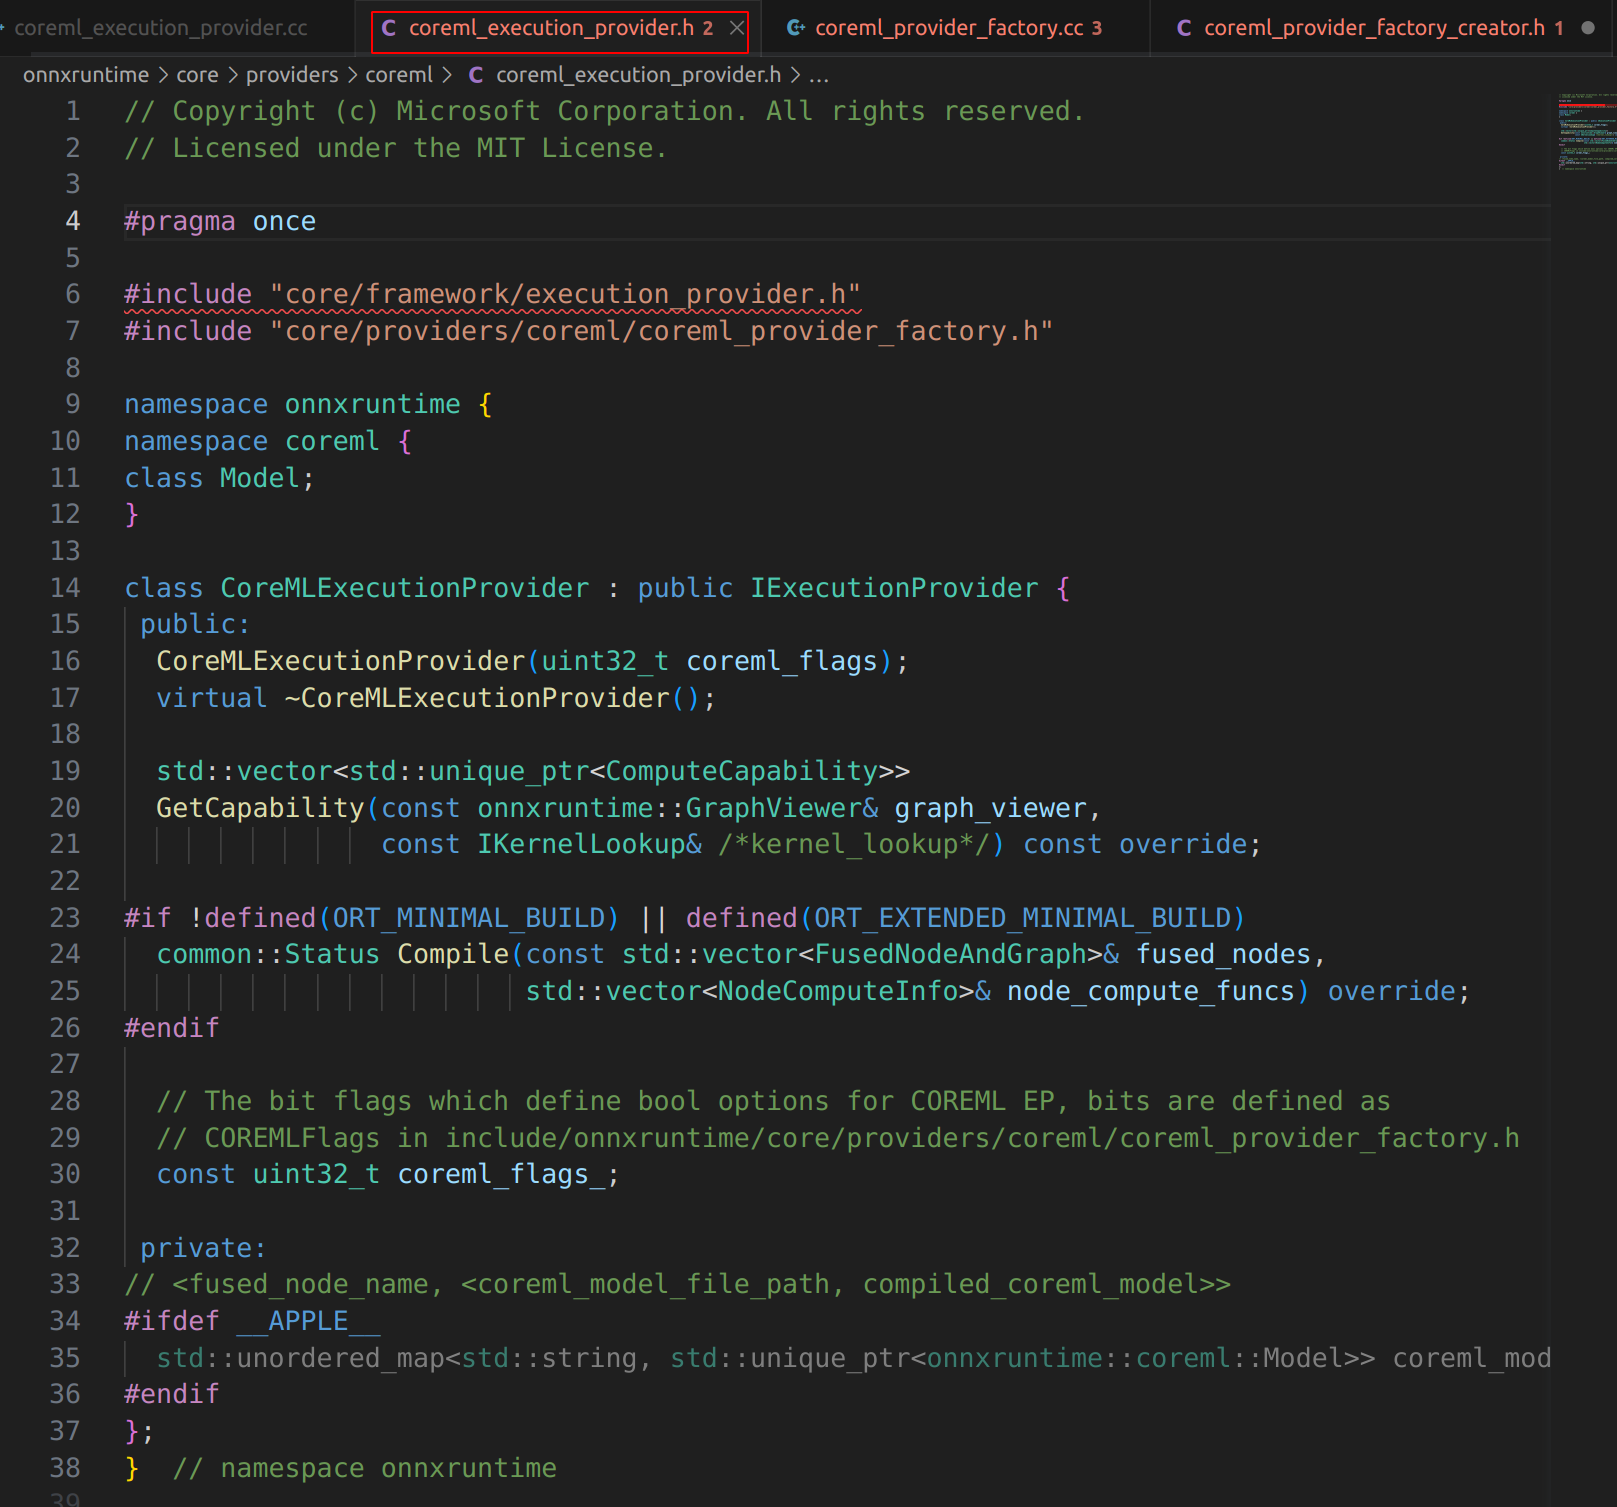Viewport: 1617px width, 1507px height.
Task: Click onnxruntime breadcrumb segment
Action: click(x=86, y=75)
